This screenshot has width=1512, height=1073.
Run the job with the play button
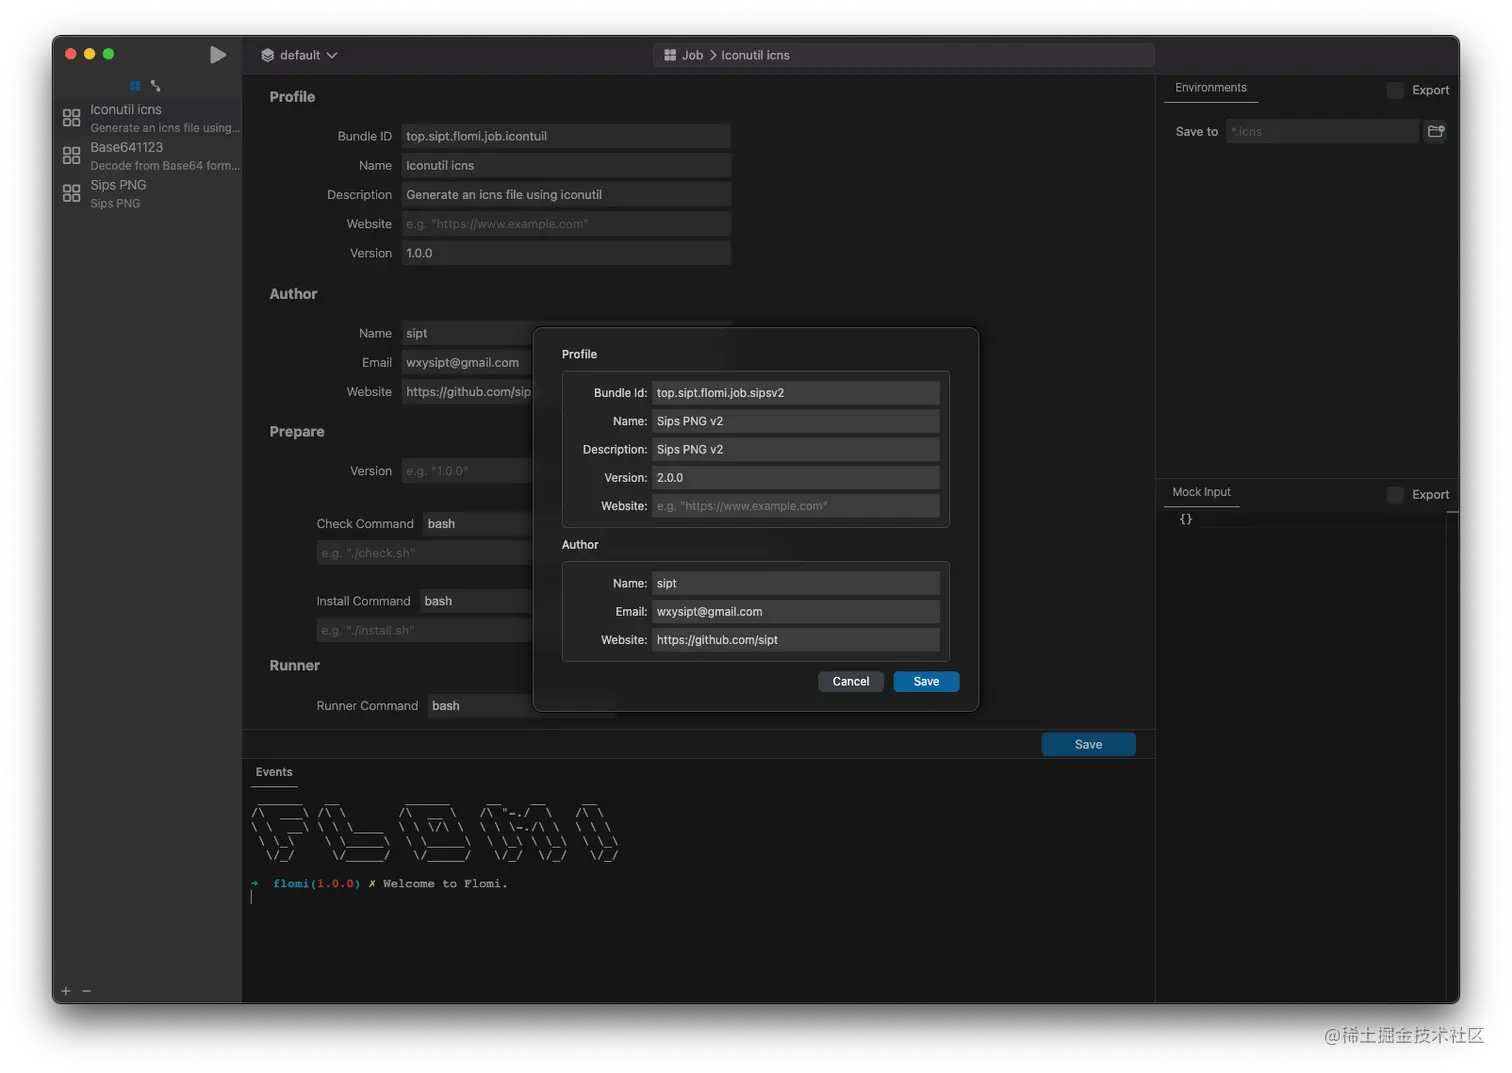click(x=218, y=55)
